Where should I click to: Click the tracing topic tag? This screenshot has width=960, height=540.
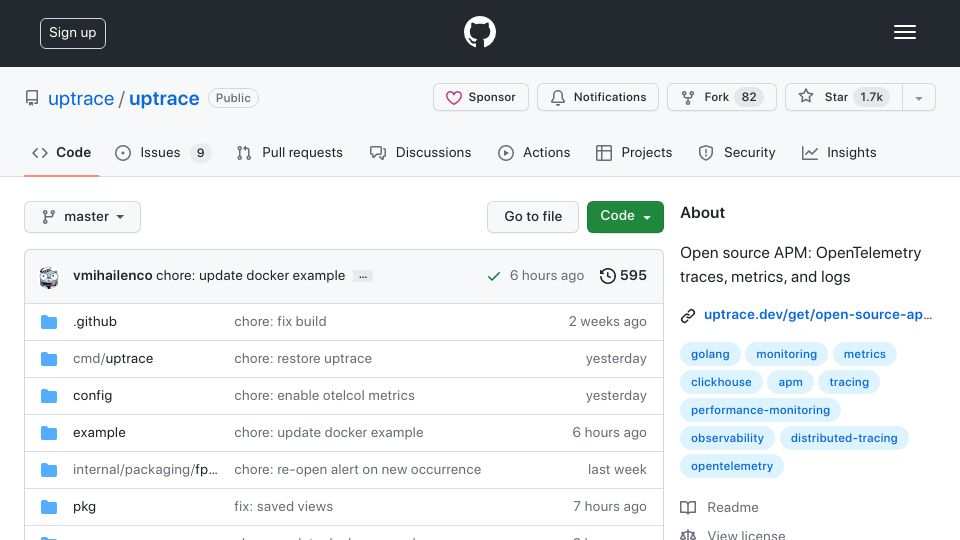[849, 382]
